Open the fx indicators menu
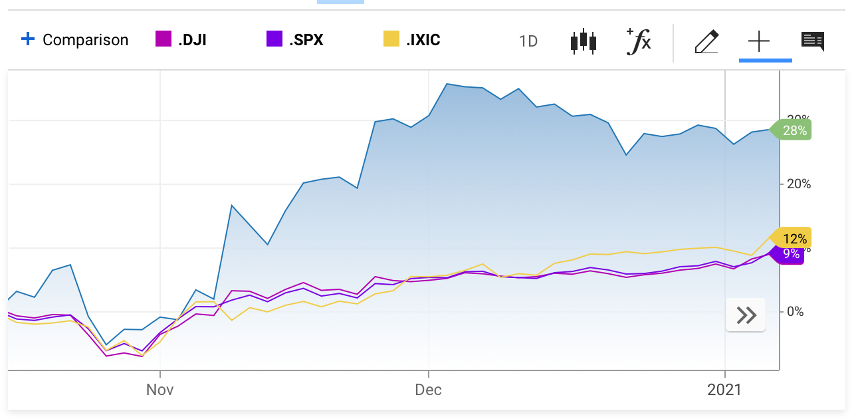 (x=637, y=41)
